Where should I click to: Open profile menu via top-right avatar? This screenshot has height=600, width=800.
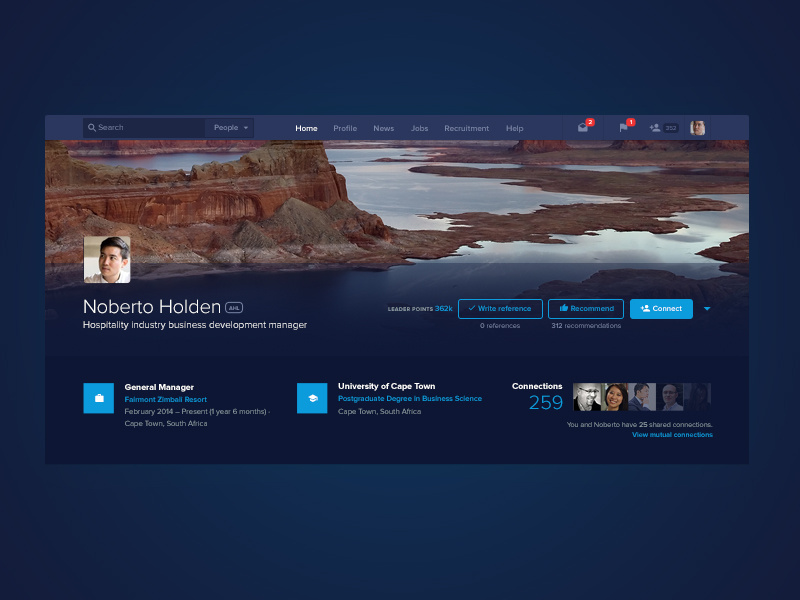tap(697, 127)
